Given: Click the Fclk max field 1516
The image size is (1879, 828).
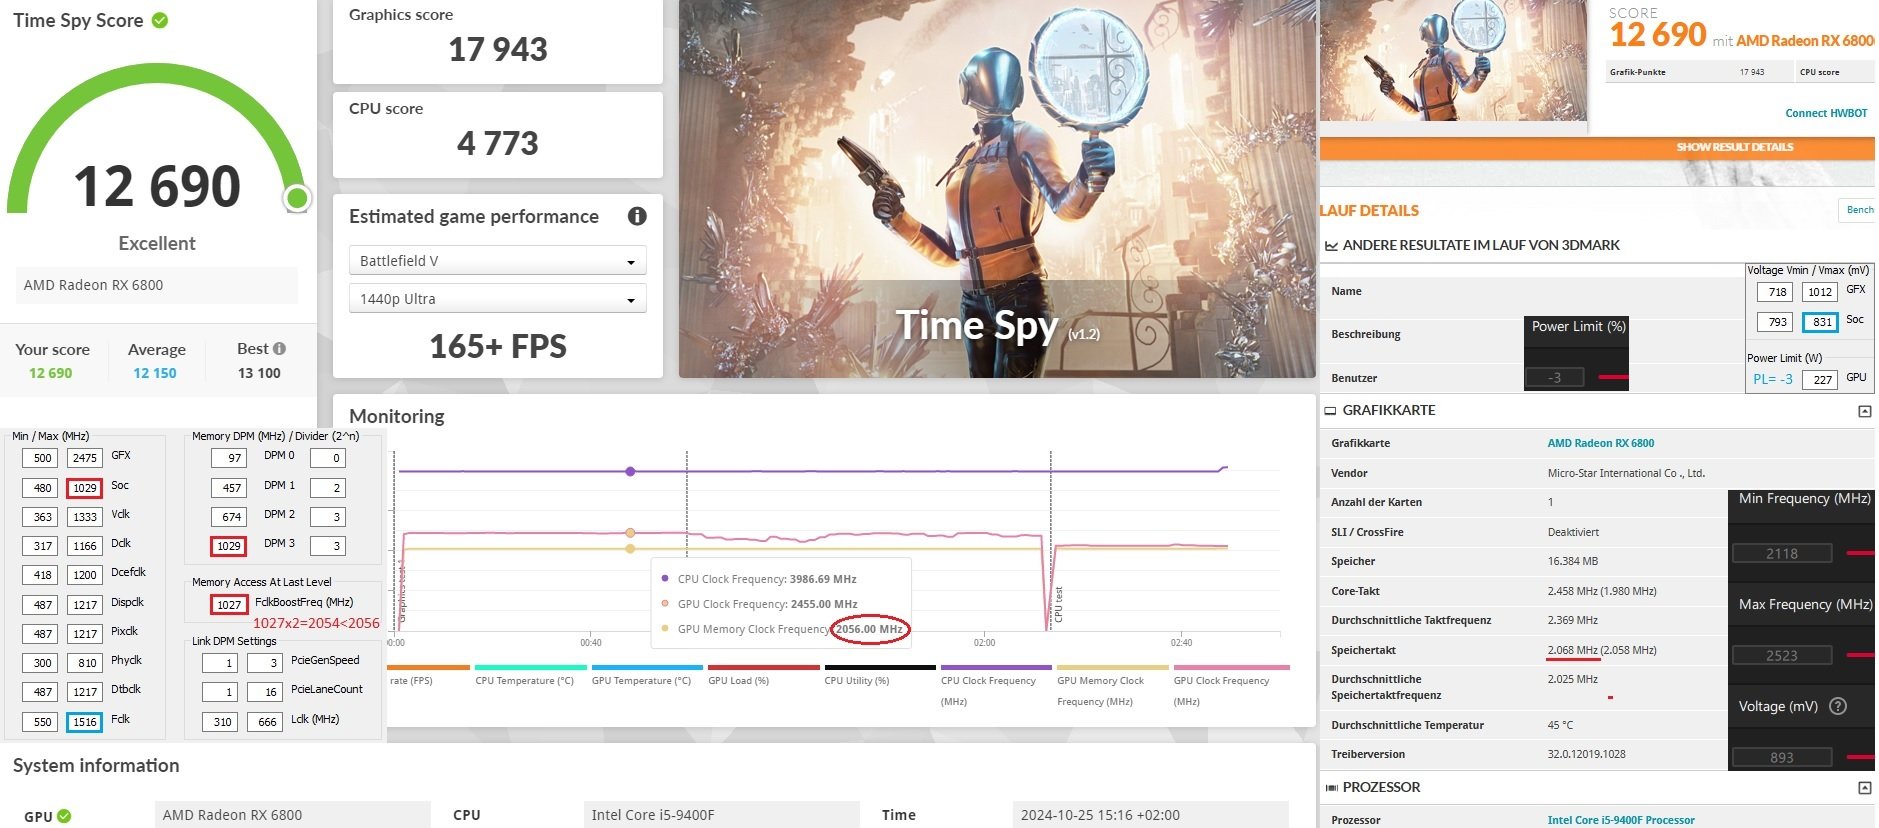Looking at the screenshot, I should tap(85, 722).
